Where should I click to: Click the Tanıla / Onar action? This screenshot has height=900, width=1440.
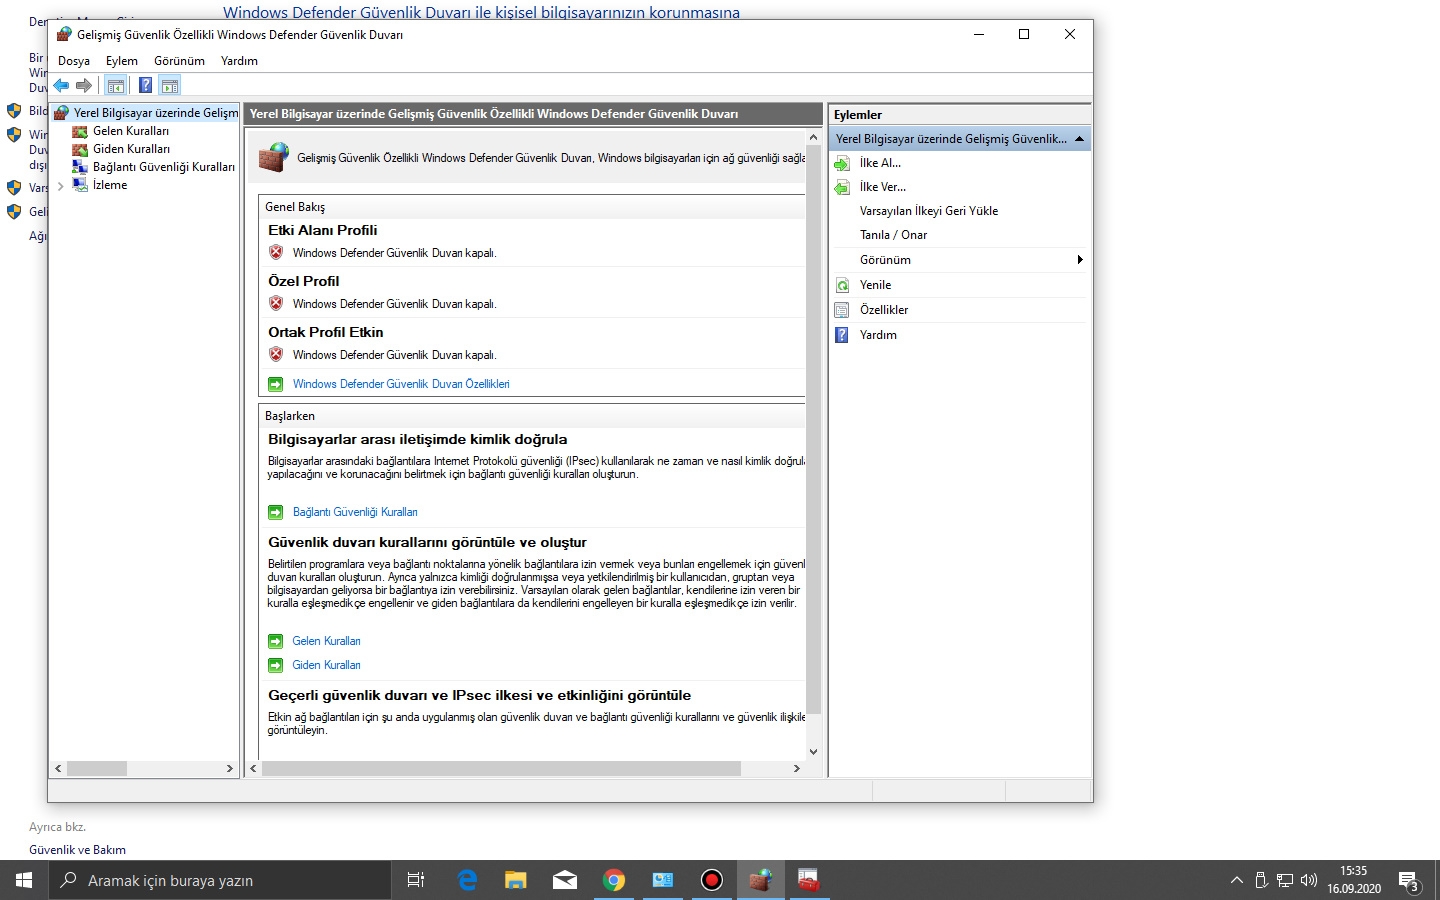click(x=893, y=235)
